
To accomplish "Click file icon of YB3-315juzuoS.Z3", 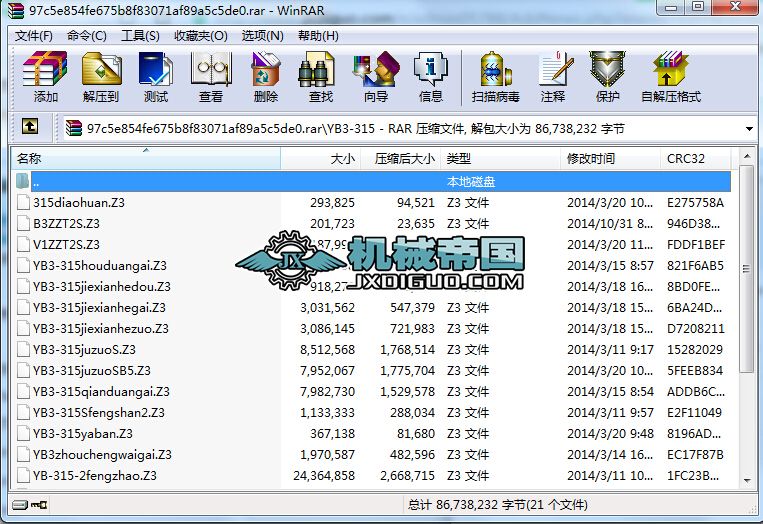I will click(x=23, y=349).
